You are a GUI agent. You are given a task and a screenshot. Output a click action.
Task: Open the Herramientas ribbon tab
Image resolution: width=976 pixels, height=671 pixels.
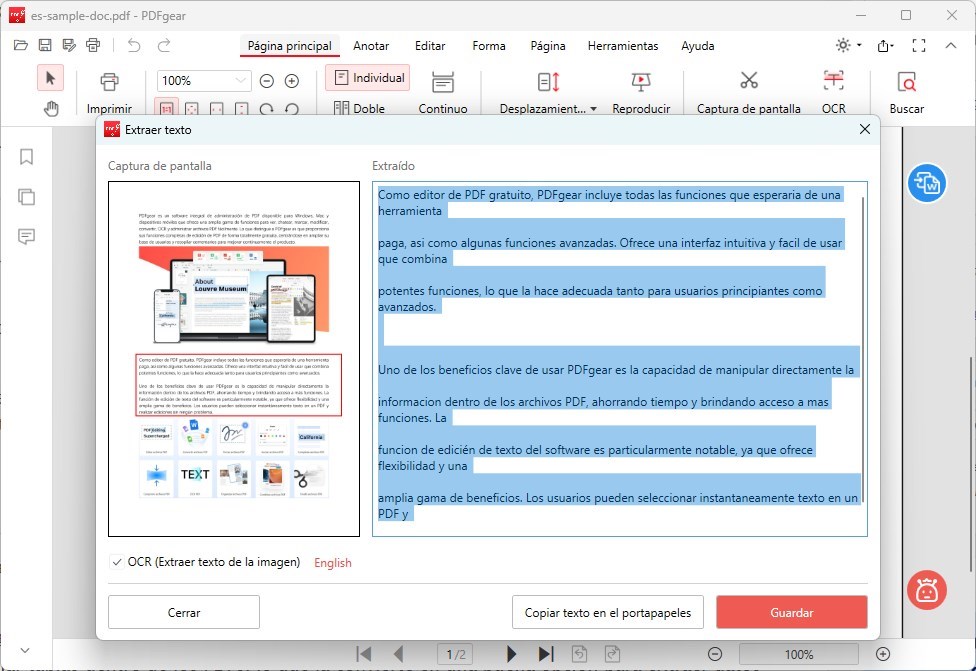coord(623,46)
